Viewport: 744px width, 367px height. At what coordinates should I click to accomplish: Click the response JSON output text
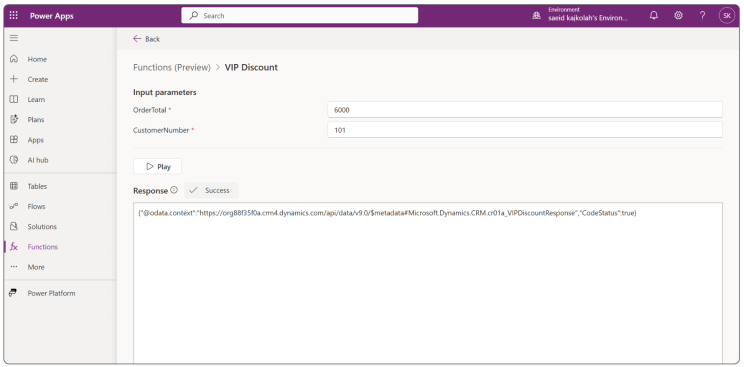coord(388,213)
